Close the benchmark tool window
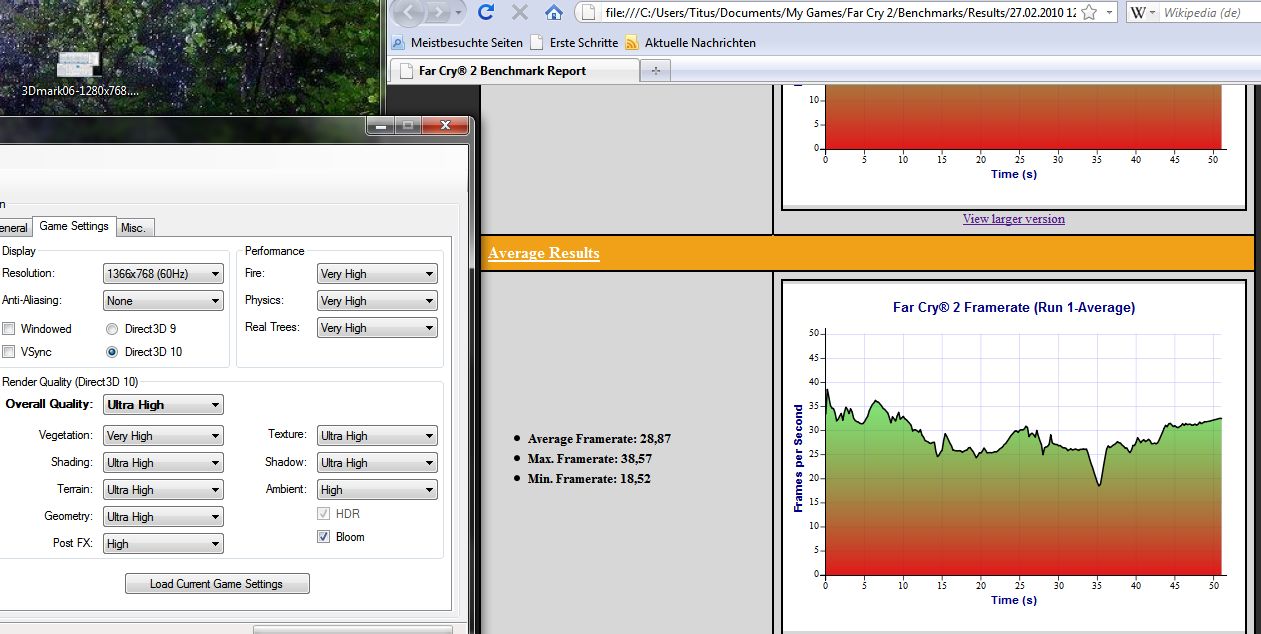Viewport: 1261px width, 634px height. (x=445, y=126)
